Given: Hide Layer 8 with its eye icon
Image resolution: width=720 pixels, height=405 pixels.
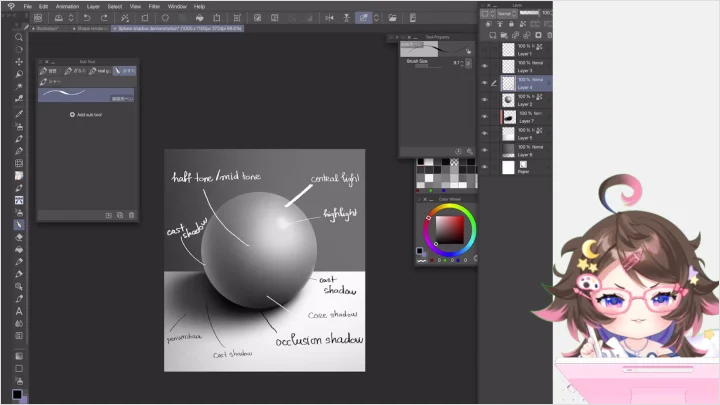Looking at the screenshot, I should point(484,150).
